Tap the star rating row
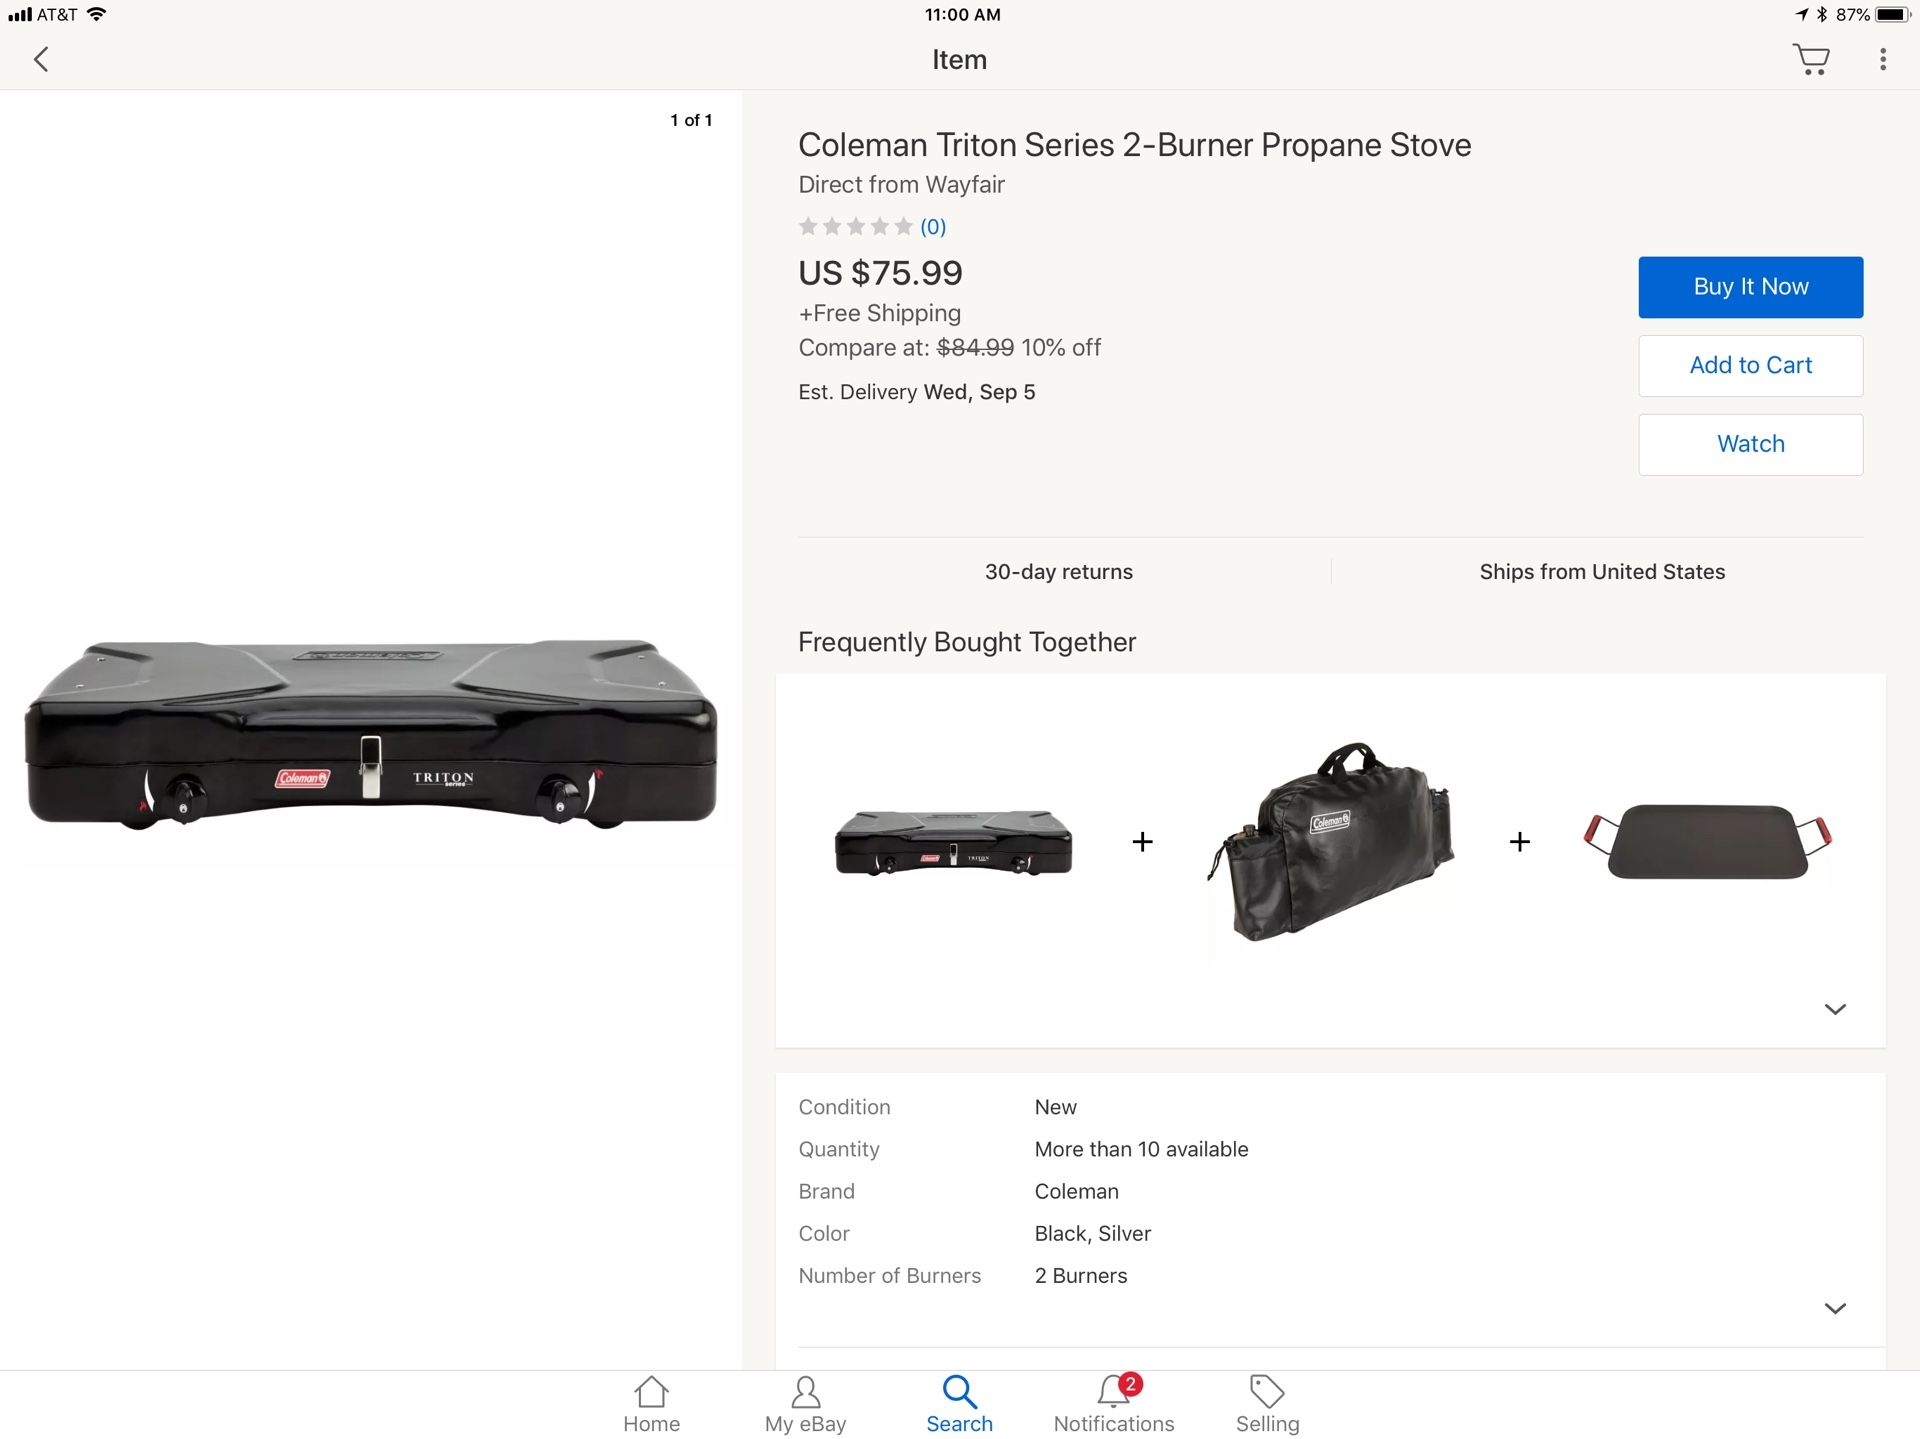Viewport: 1920px width, 1439px height. pyautogui.click(x=855, y=227)
